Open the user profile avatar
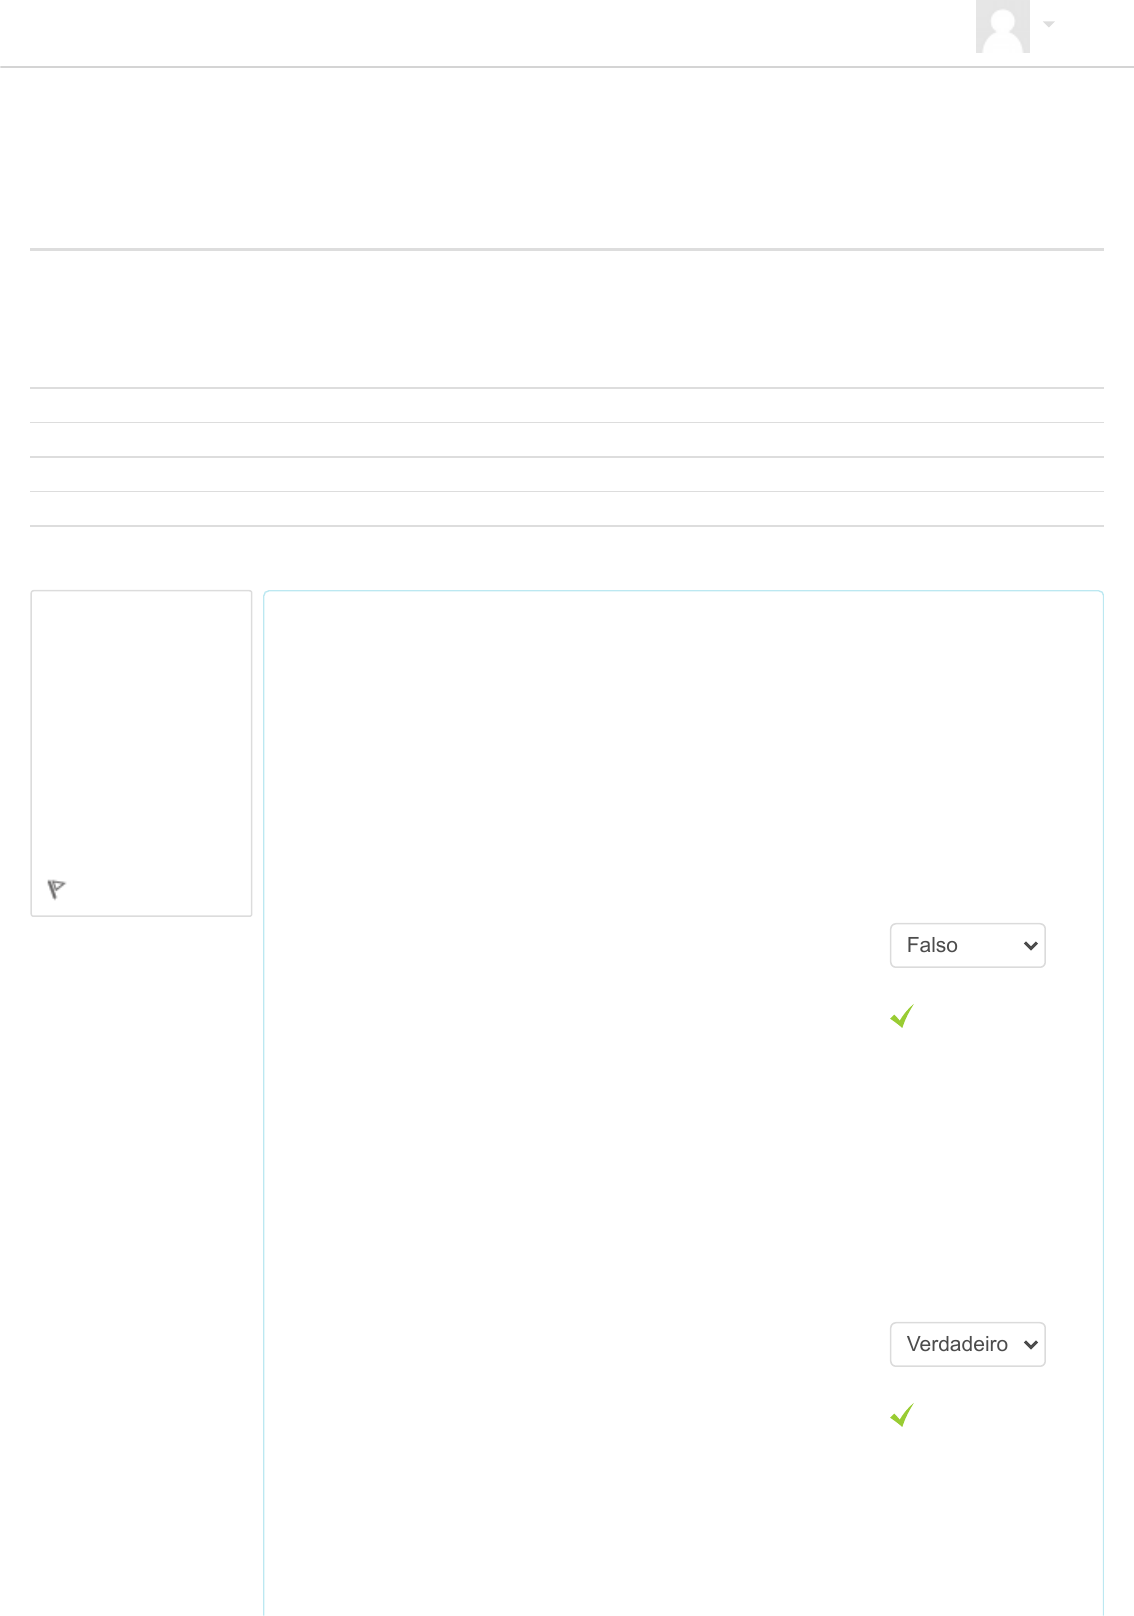Screen dimensions: 1134x1616 1003,26
